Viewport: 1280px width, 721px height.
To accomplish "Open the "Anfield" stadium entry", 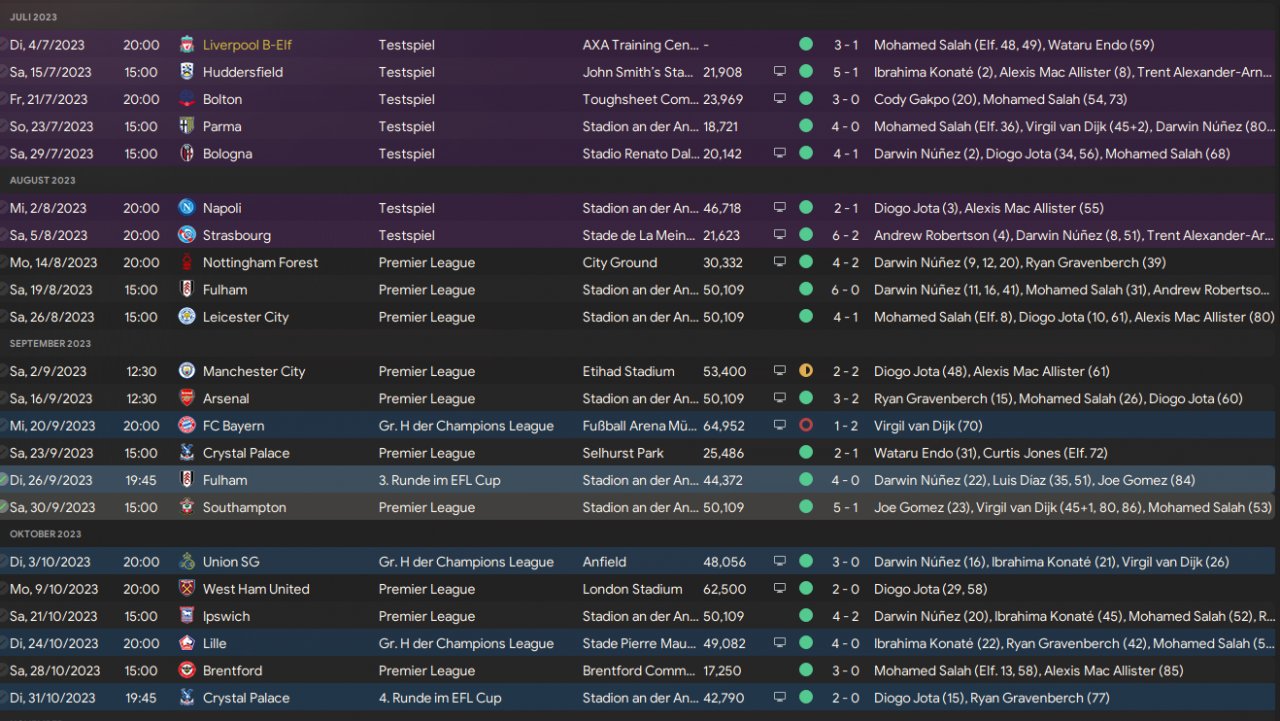I will pyautogui.click(x=605, y=562).
